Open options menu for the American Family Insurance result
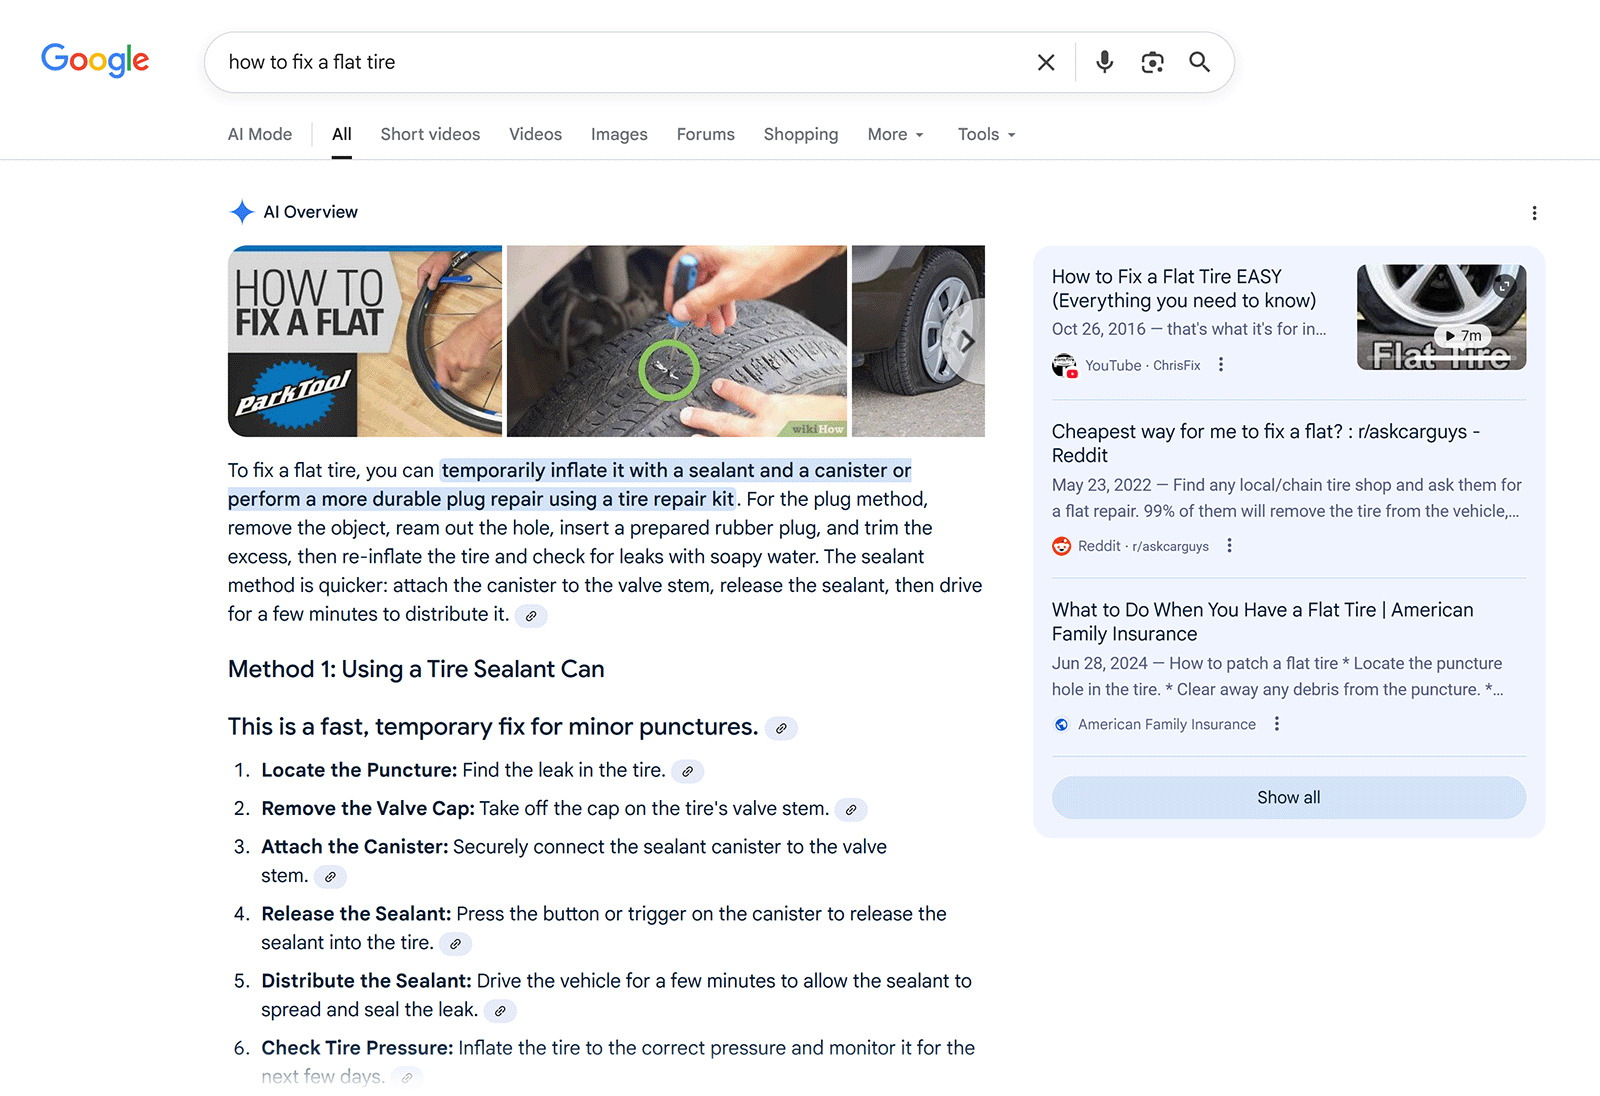1600x1096 pixels. pos(1276,723)
